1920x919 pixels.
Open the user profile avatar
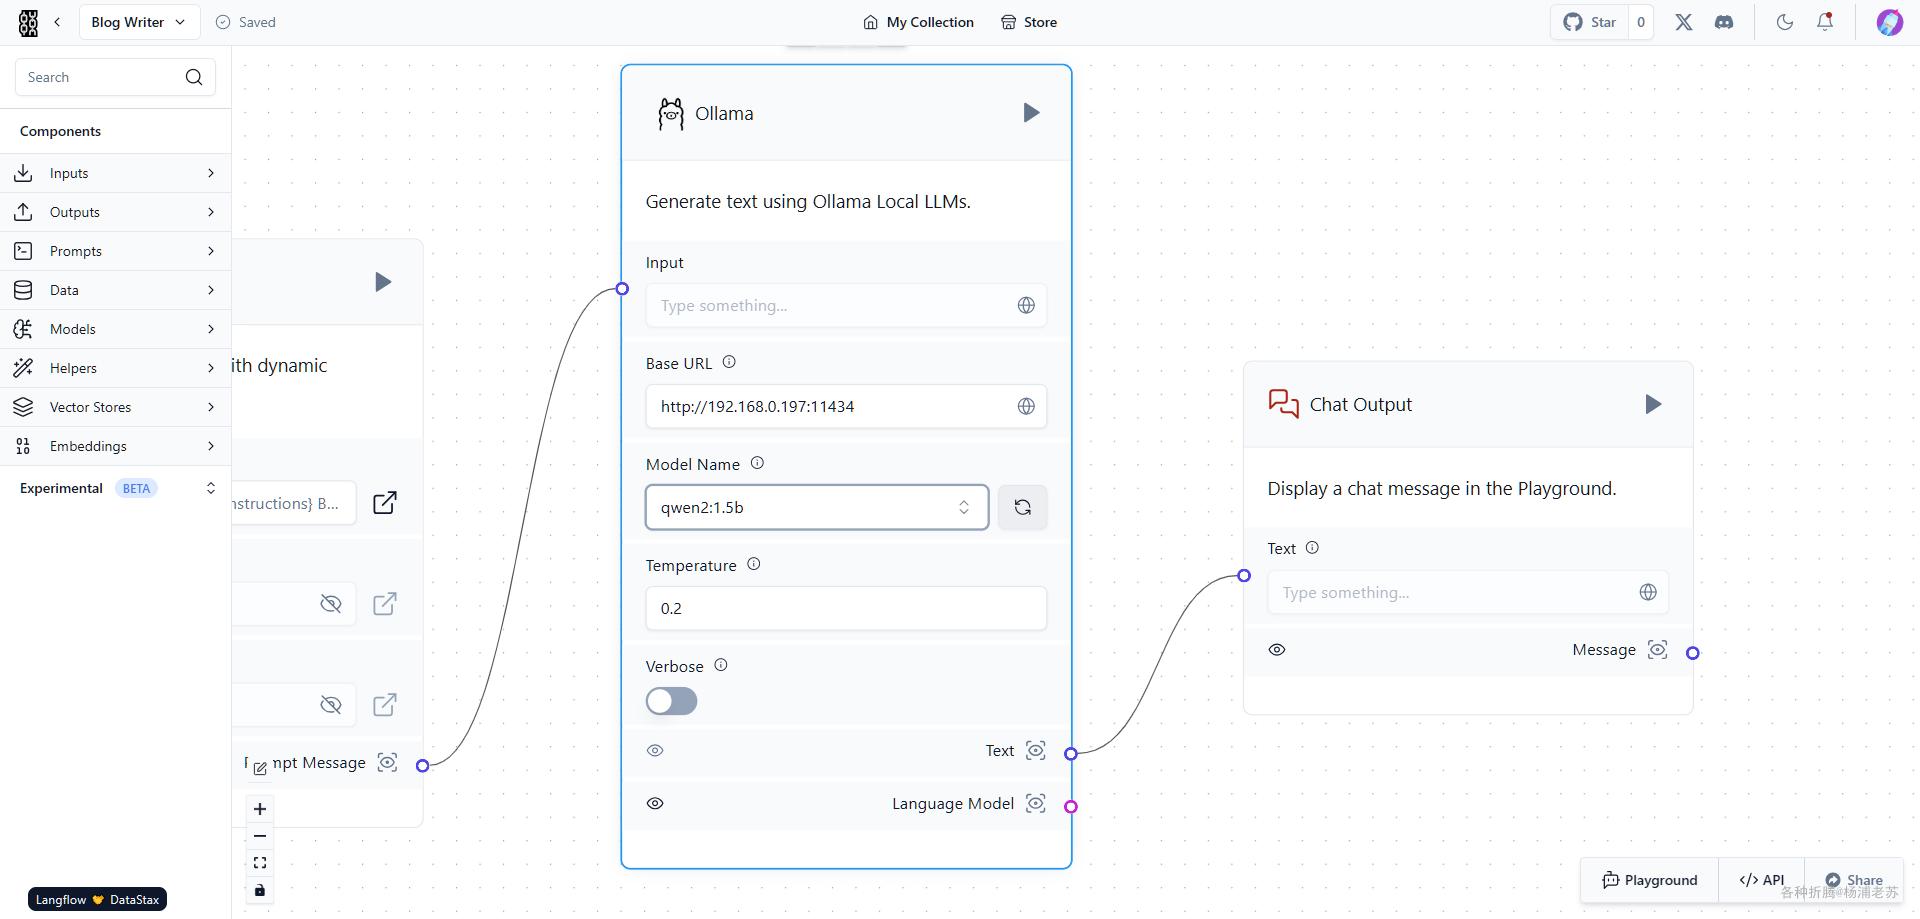1889,22
